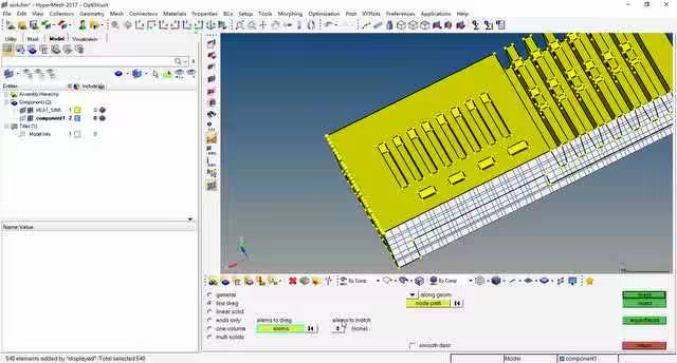The height and width of the screenshot is (363, 677).
Task: Switch to the Model tab
Action: click(57, 39)
